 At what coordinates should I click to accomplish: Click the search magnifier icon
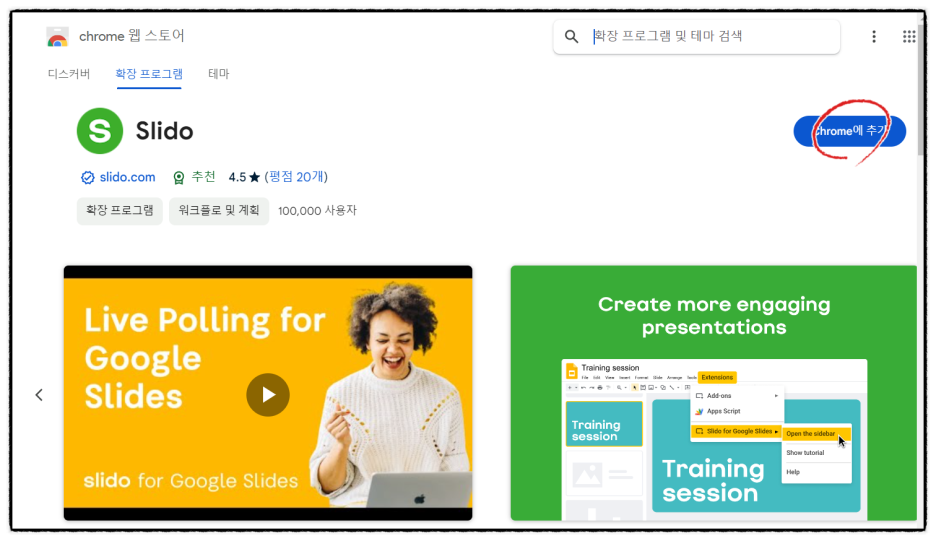(x=571, y=36)
